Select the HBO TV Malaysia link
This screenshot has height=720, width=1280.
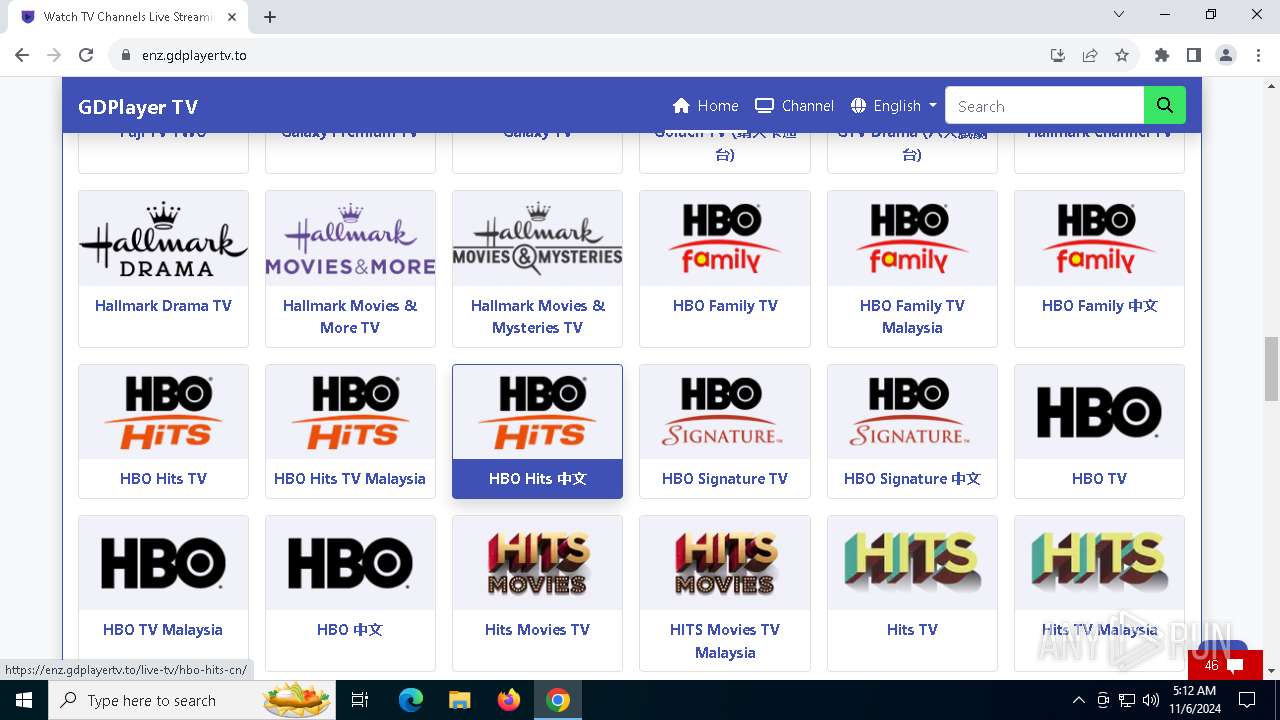click(163, 630)
